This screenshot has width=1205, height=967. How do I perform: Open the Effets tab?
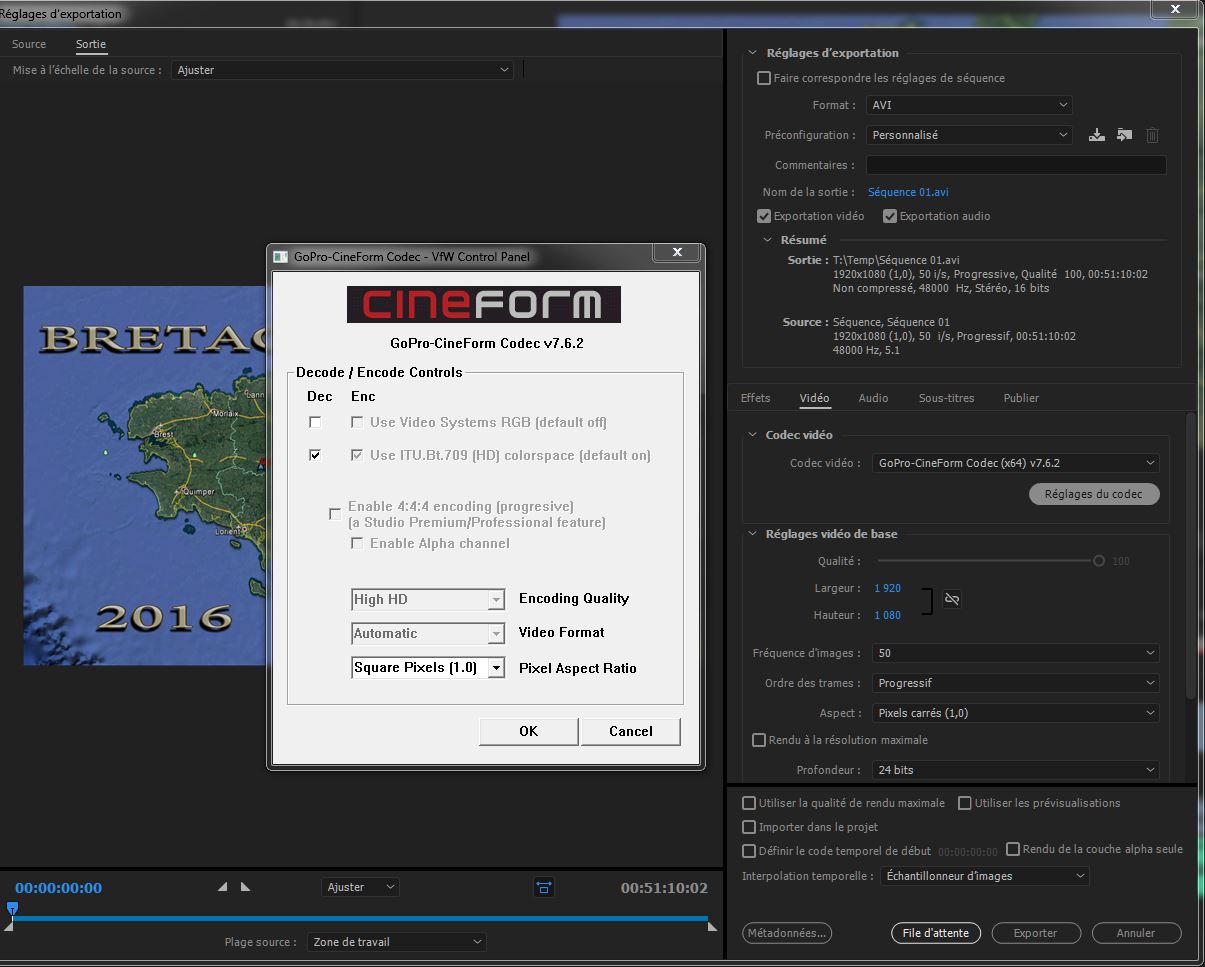click(756, 398)
